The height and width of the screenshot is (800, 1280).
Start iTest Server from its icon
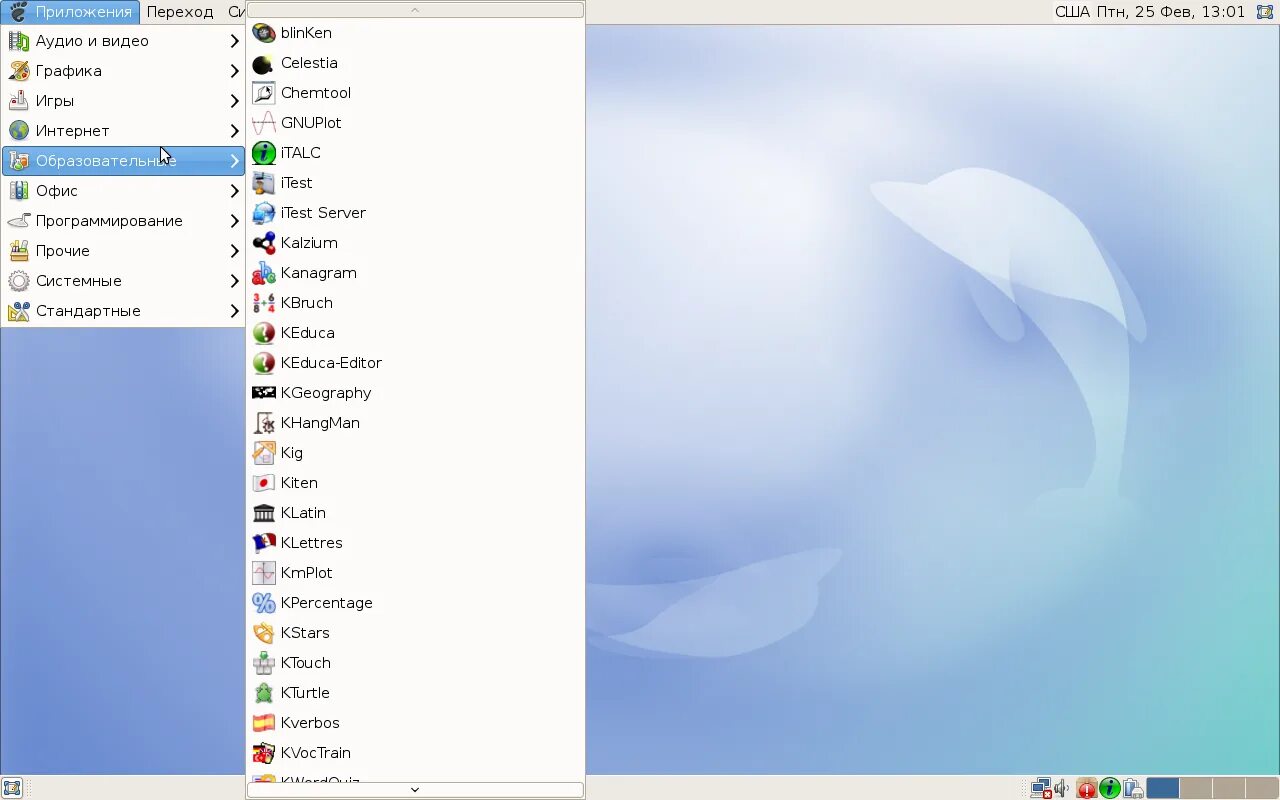[x=264, y=213]
